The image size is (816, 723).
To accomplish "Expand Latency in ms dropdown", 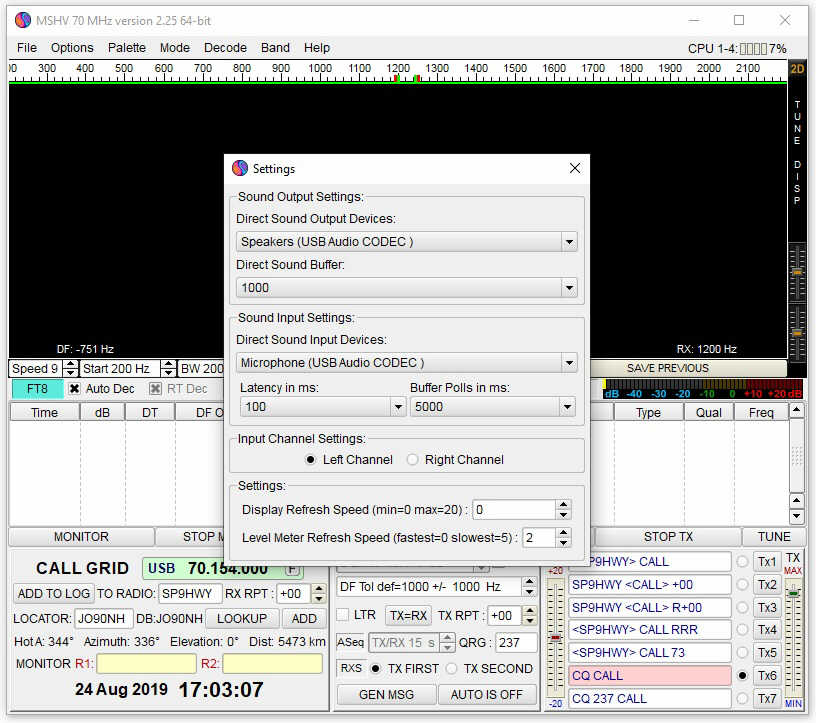I will (x=398, y=407).
